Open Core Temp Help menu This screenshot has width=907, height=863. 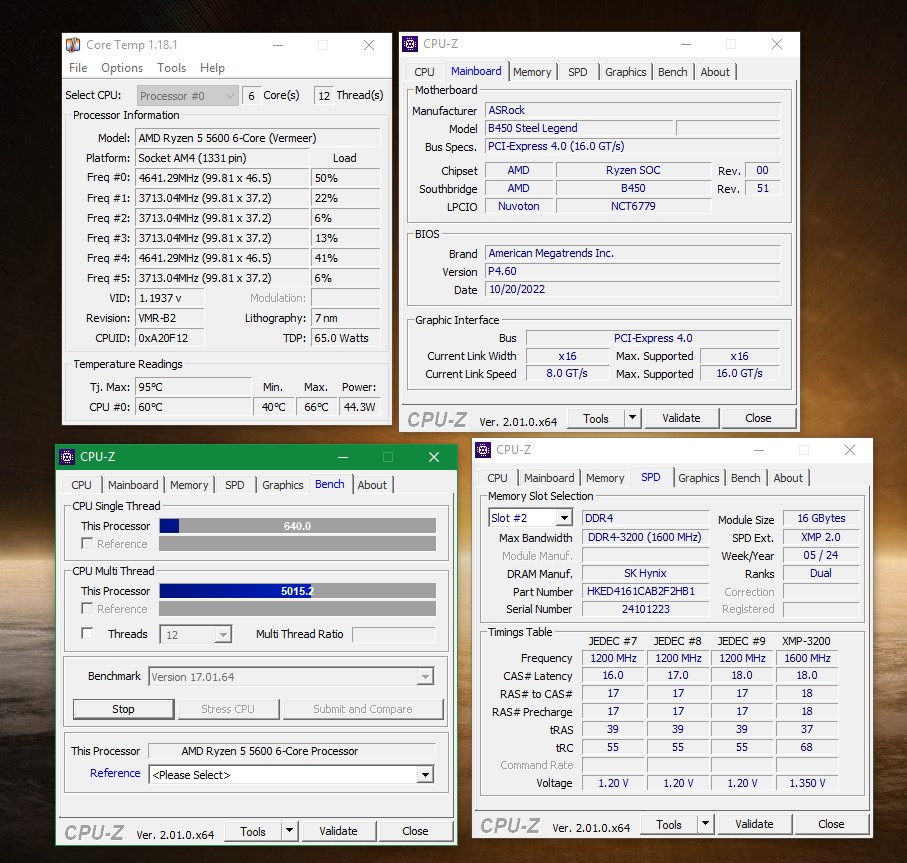tap(212, 68)
